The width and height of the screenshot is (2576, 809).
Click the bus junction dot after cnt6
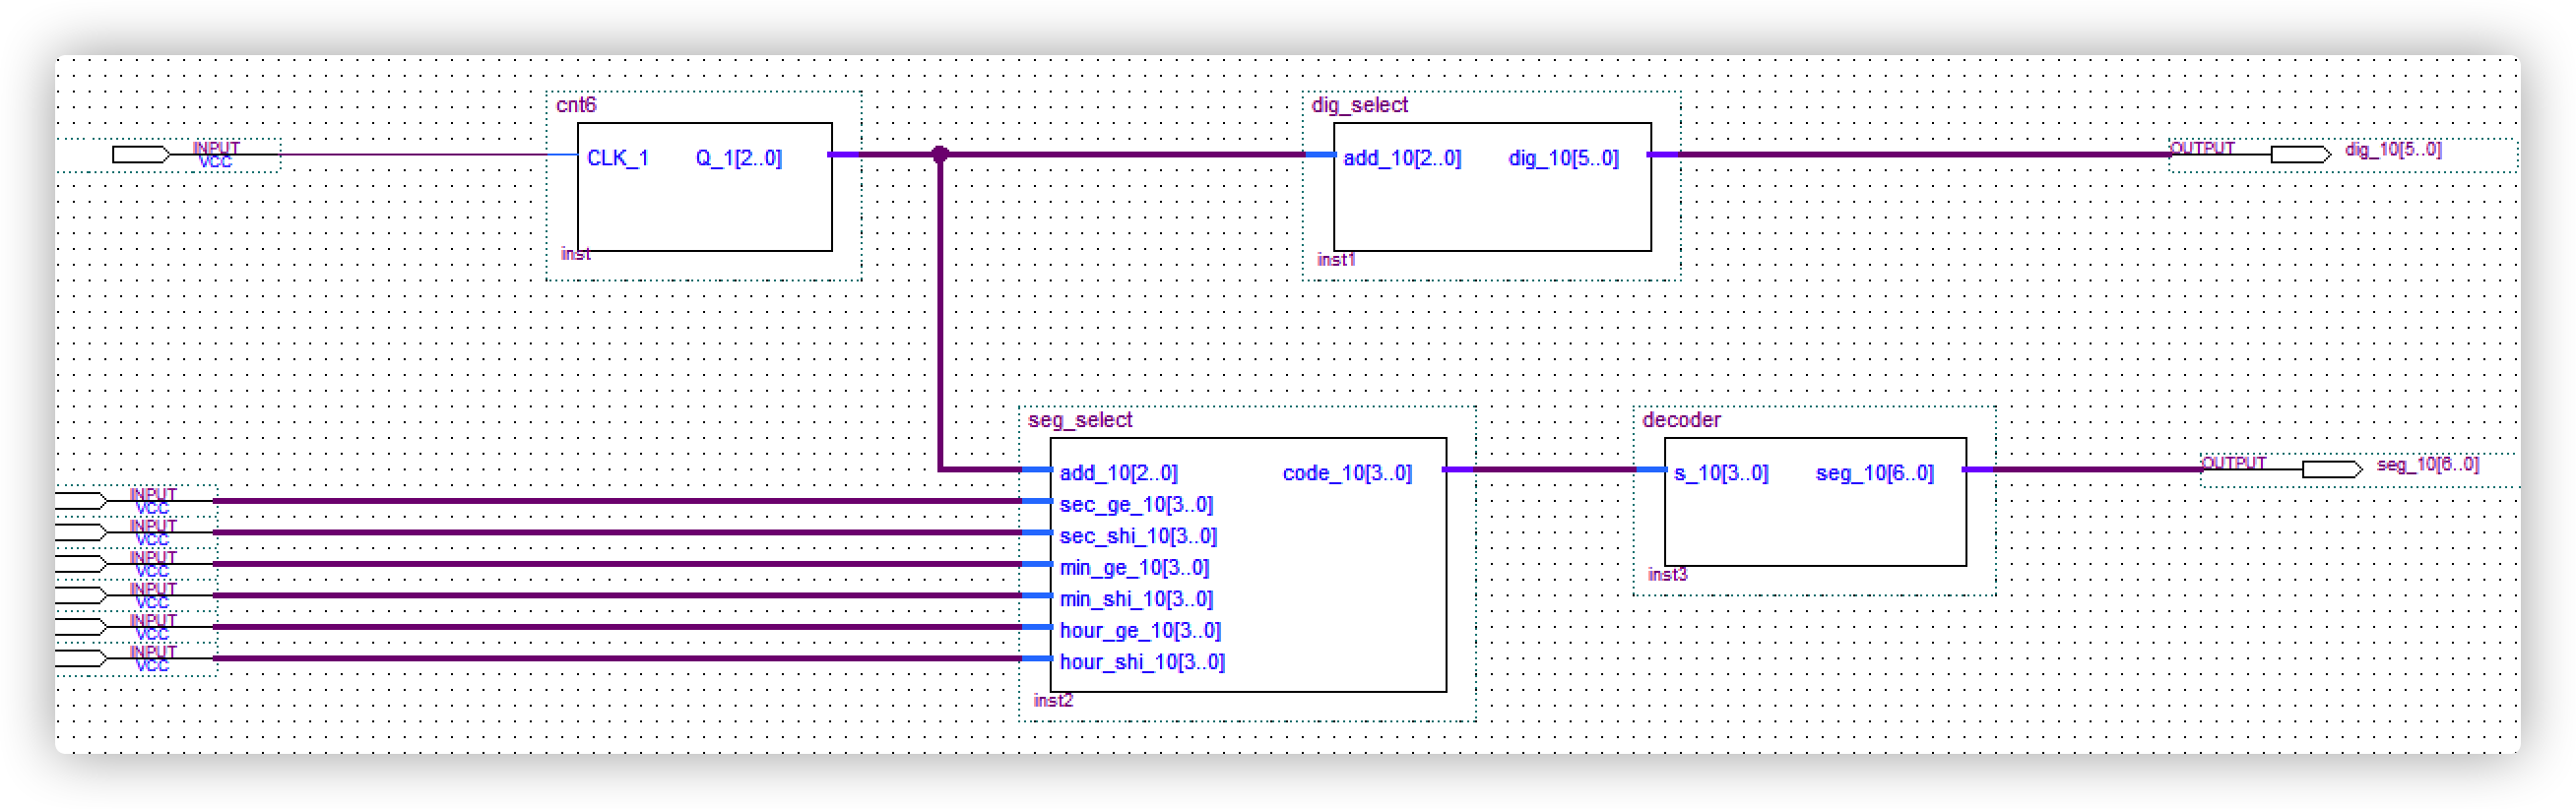(940, 154)
